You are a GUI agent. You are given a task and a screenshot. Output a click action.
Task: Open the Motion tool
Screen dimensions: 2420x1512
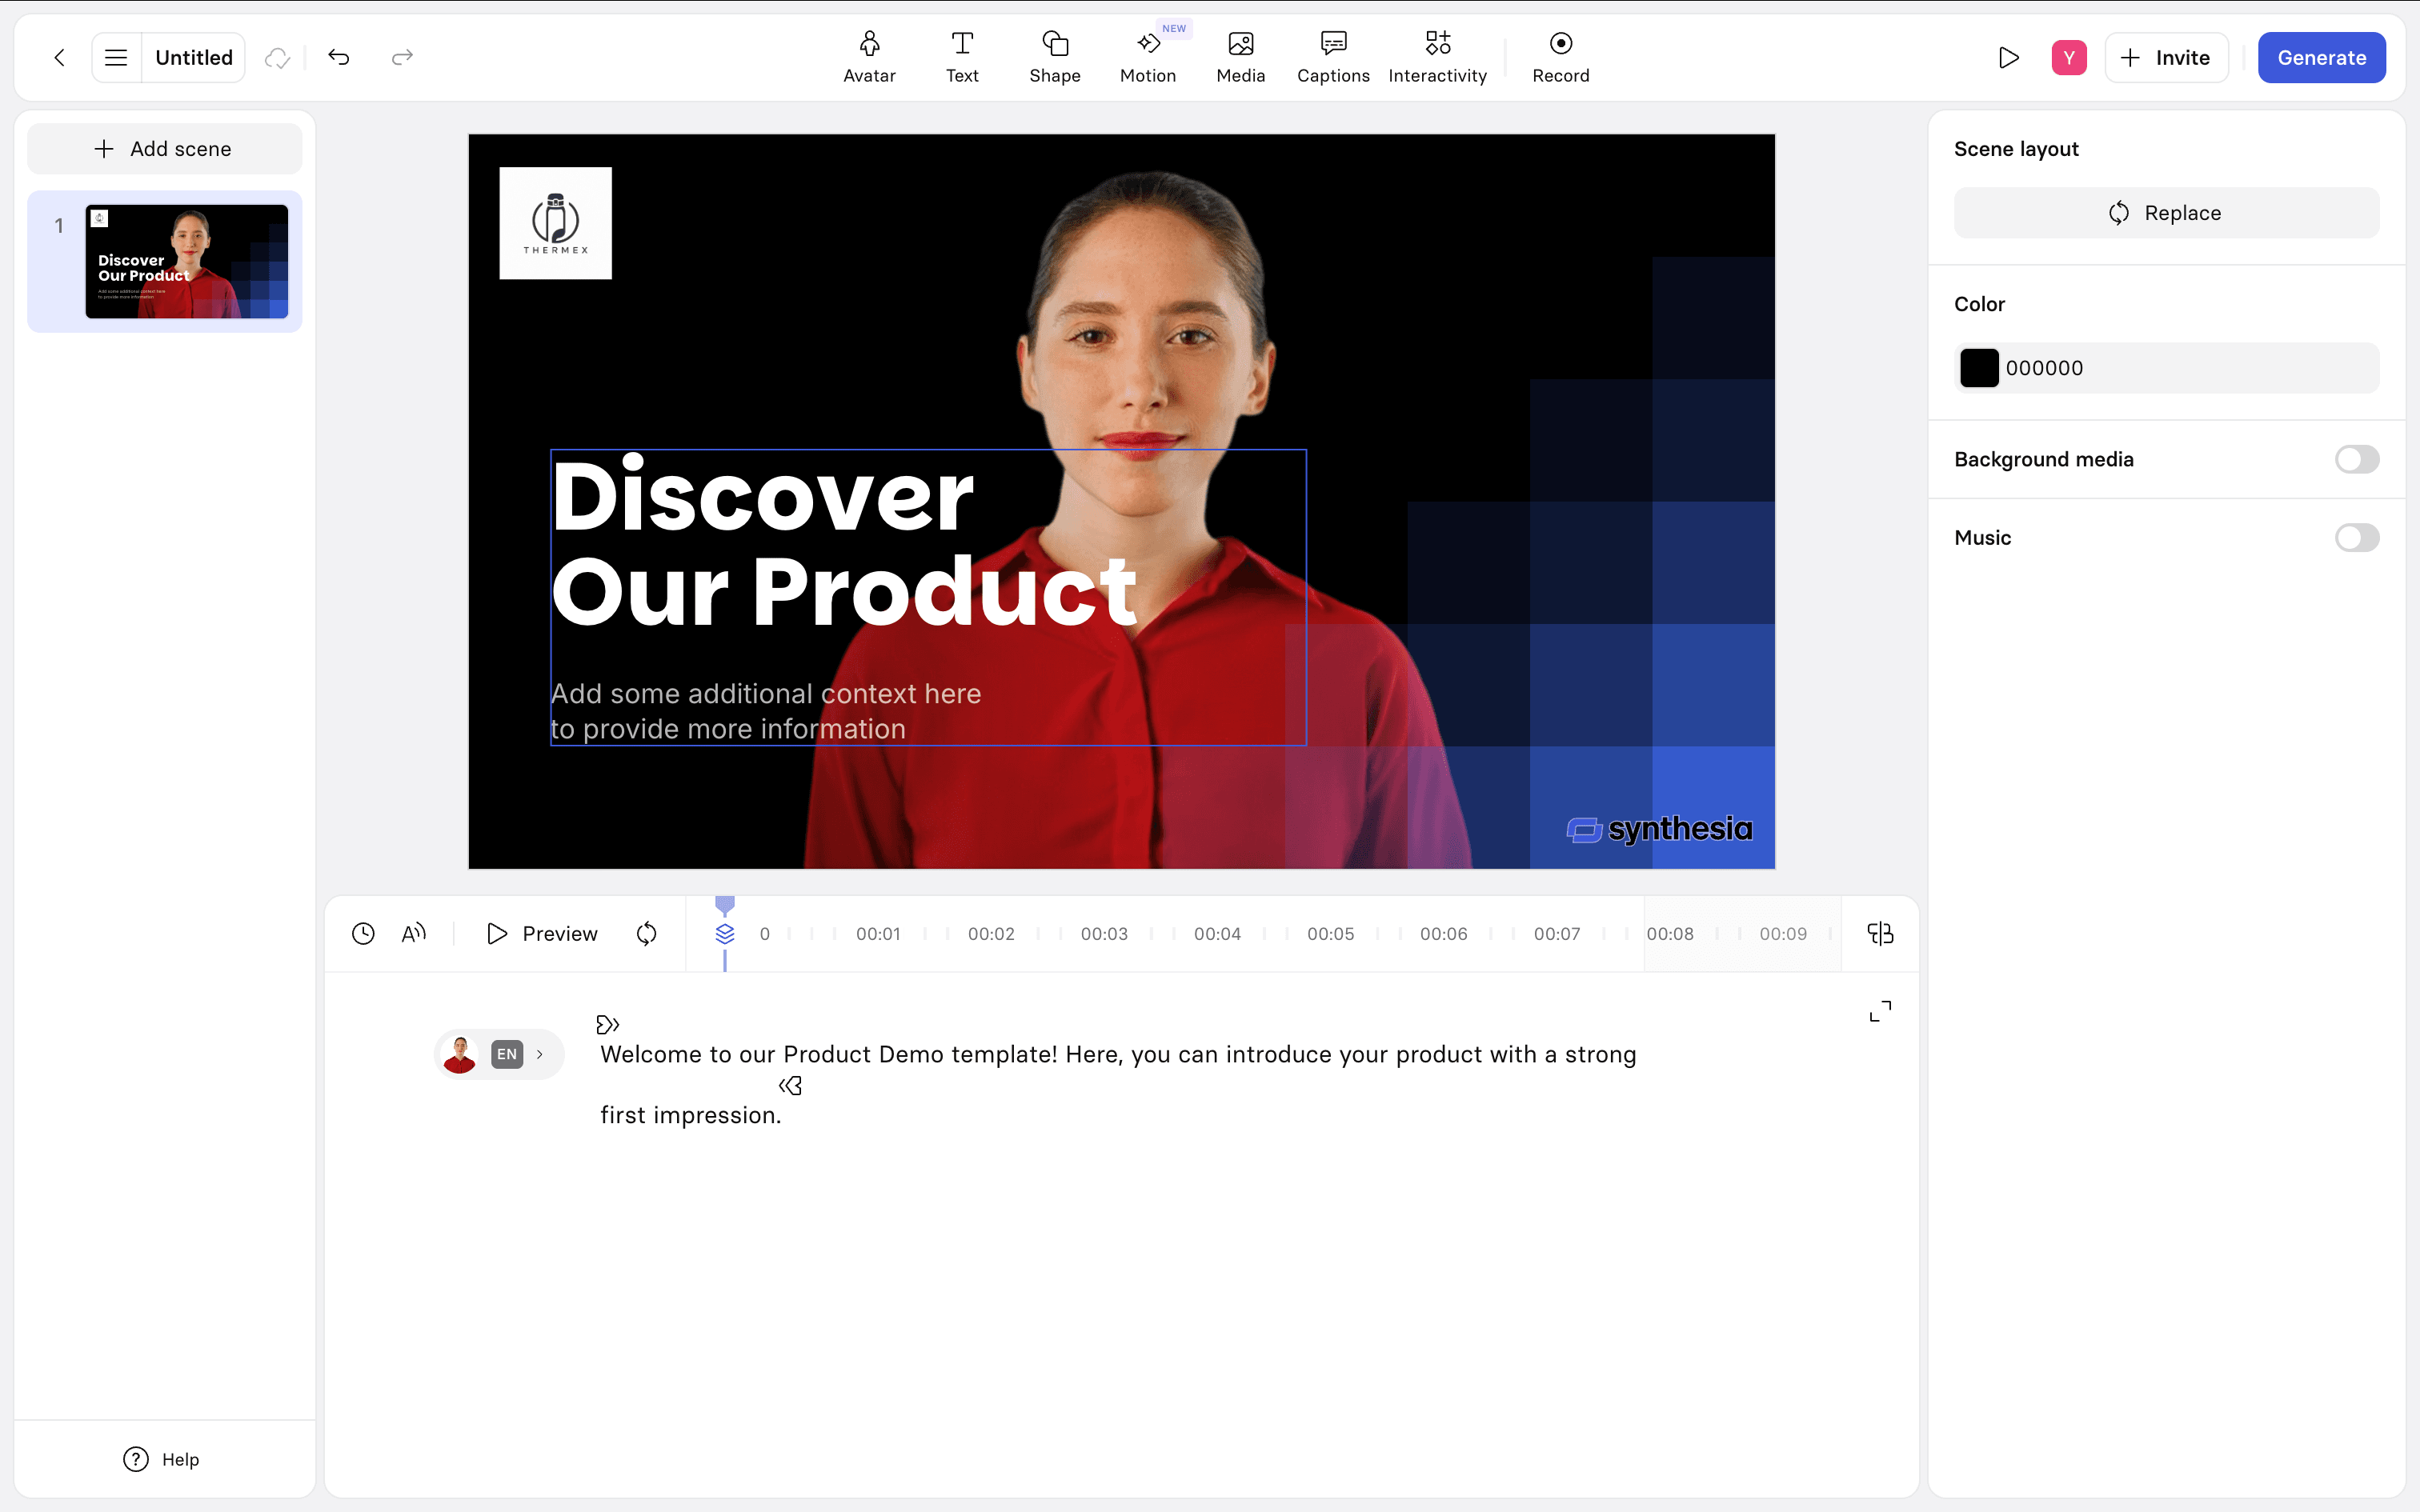[x=1148, y=57]
